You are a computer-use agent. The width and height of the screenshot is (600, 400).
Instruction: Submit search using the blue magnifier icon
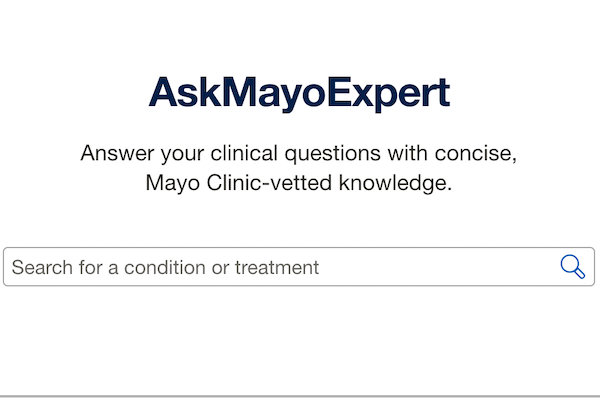pyautogui.click(x=572, y=267)
